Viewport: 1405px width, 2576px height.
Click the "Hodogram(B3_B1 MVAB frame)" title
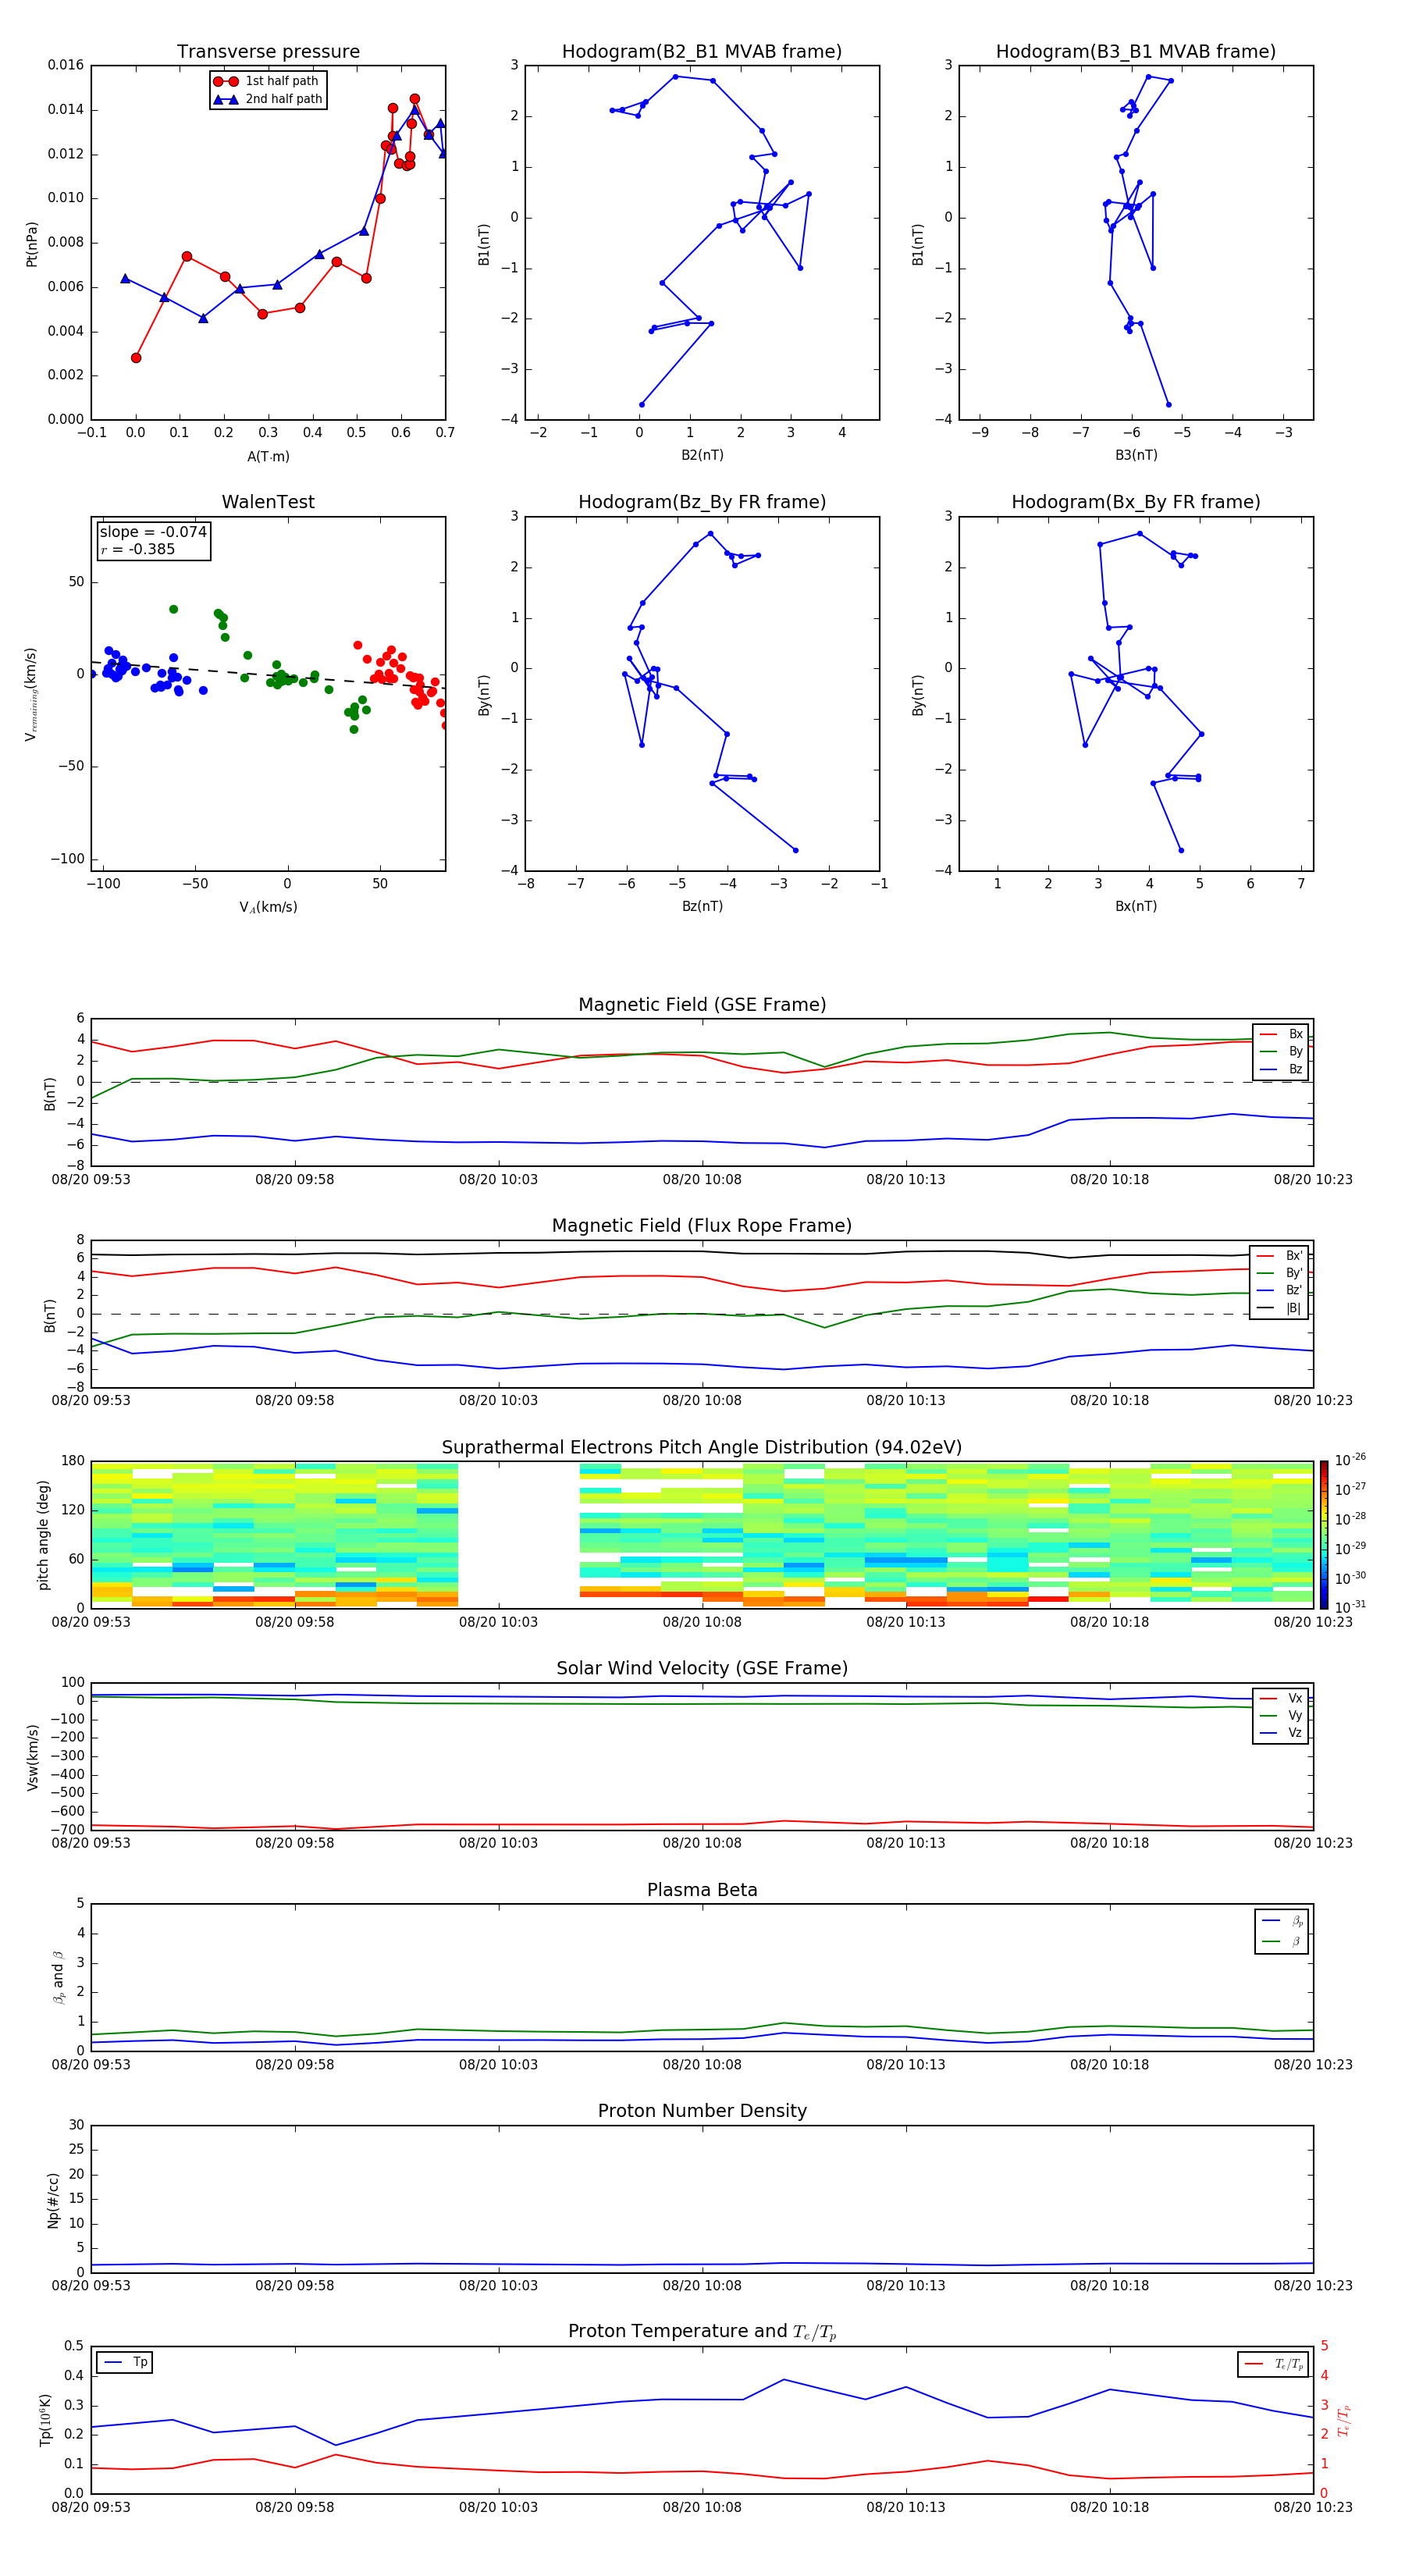point(1136,52)
